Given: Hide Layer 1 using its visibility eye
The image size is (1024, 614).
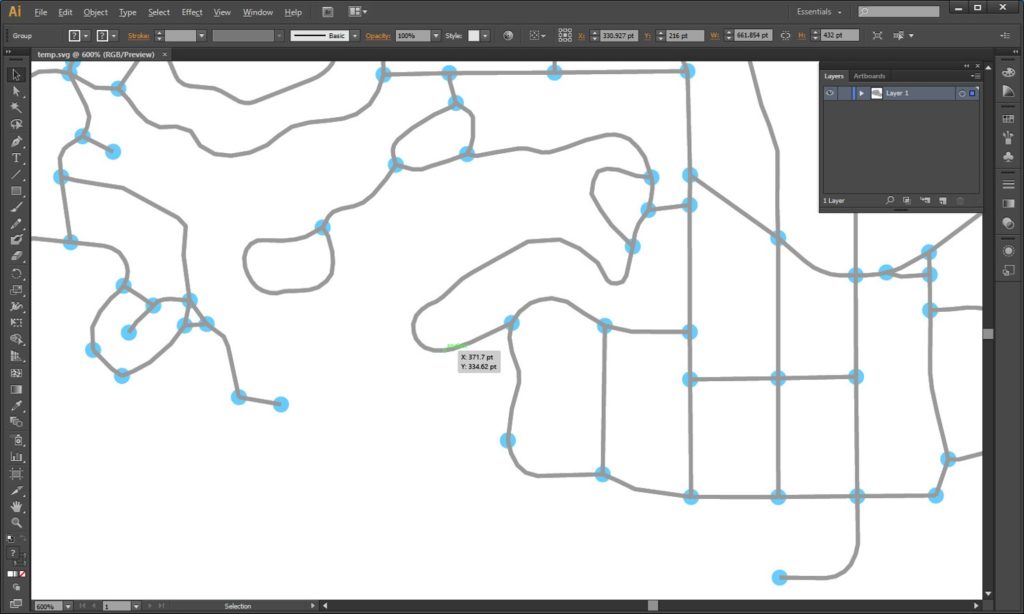Looking at the screenshot, I should coord(830,93).
